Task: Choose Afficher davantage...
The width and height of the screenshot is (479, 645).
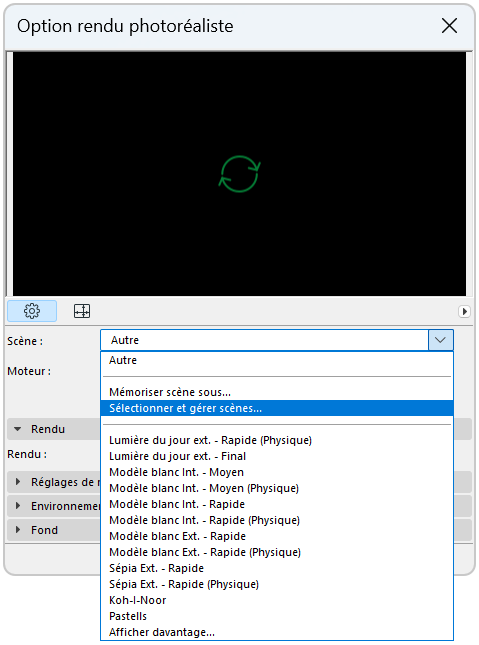Action: click(277, 632)
